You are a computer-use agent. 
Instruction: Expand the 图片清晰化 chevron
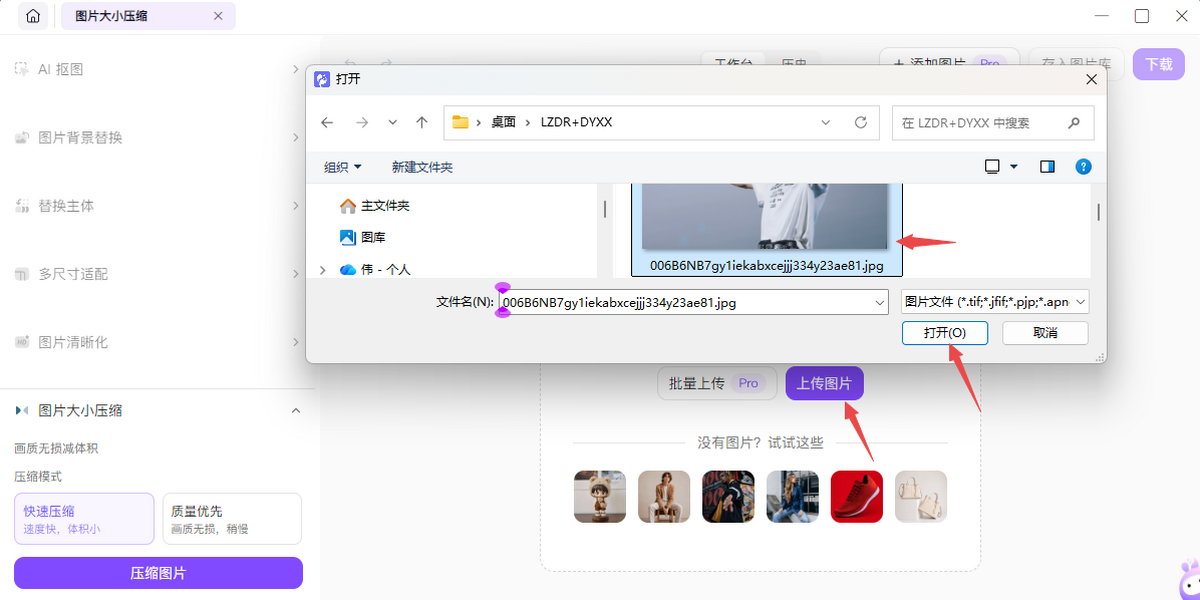296,341
